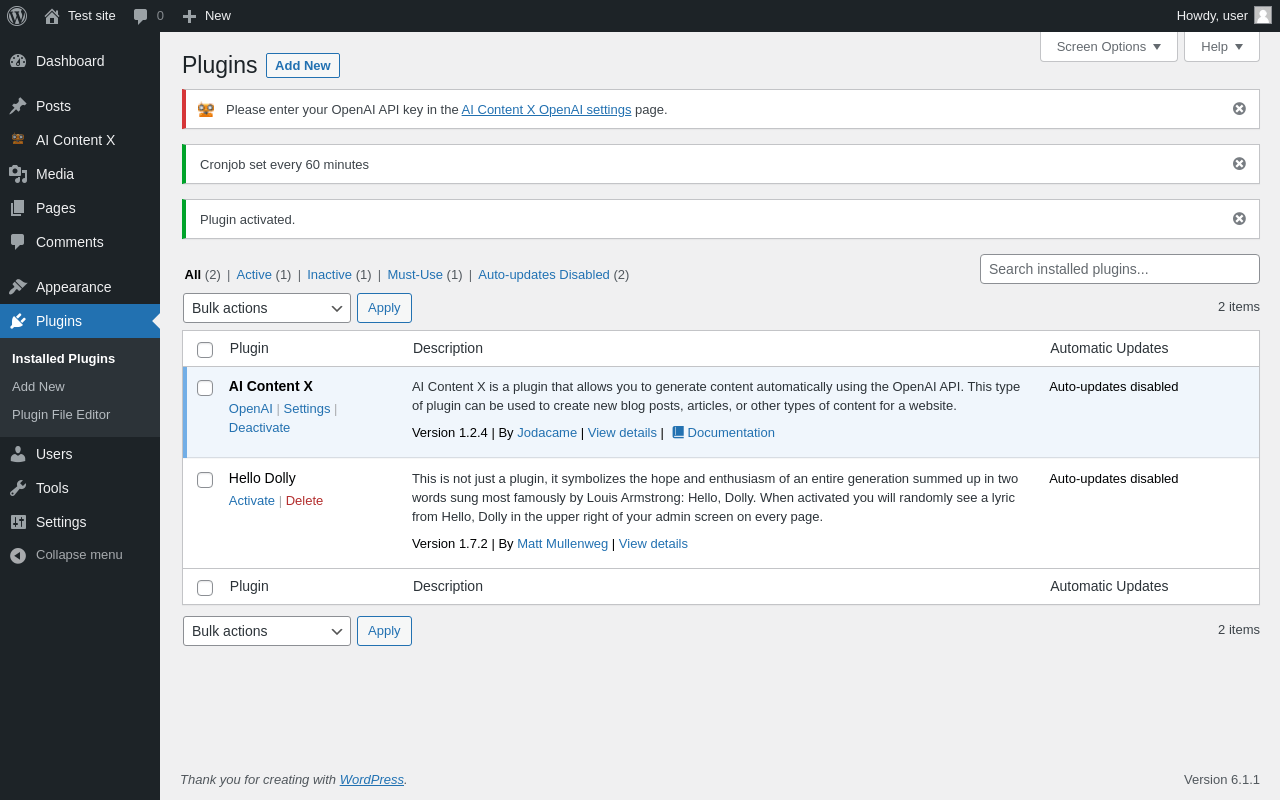Open the comments bubble icon in admin bar

point(141,16)
